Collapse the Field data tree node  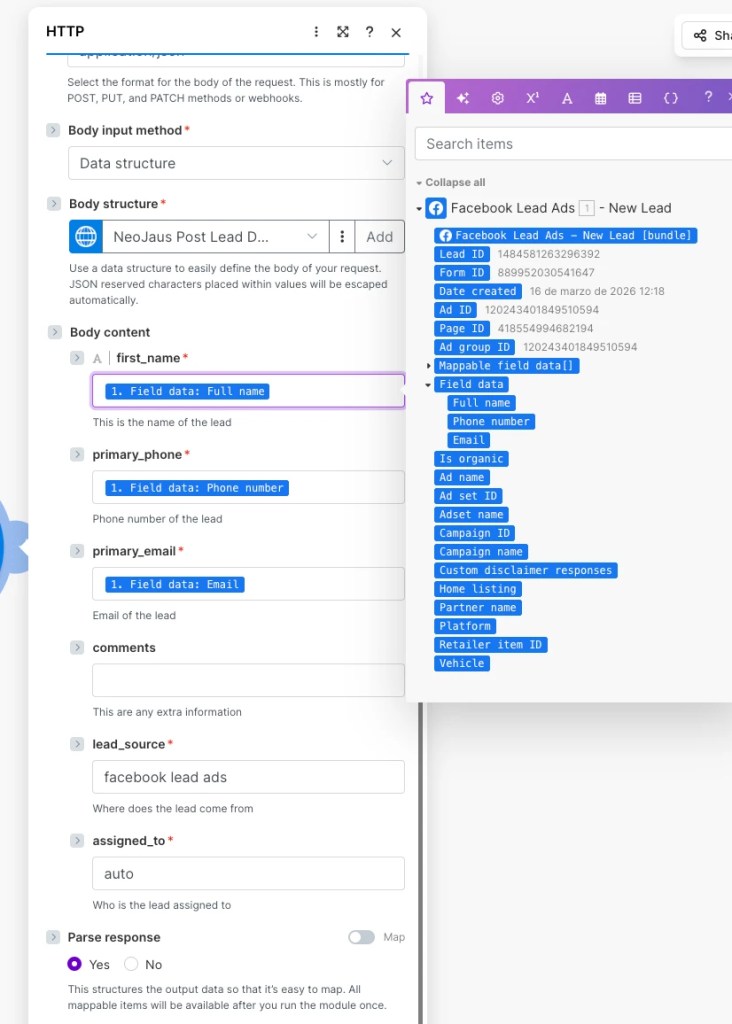coord(429,385)
